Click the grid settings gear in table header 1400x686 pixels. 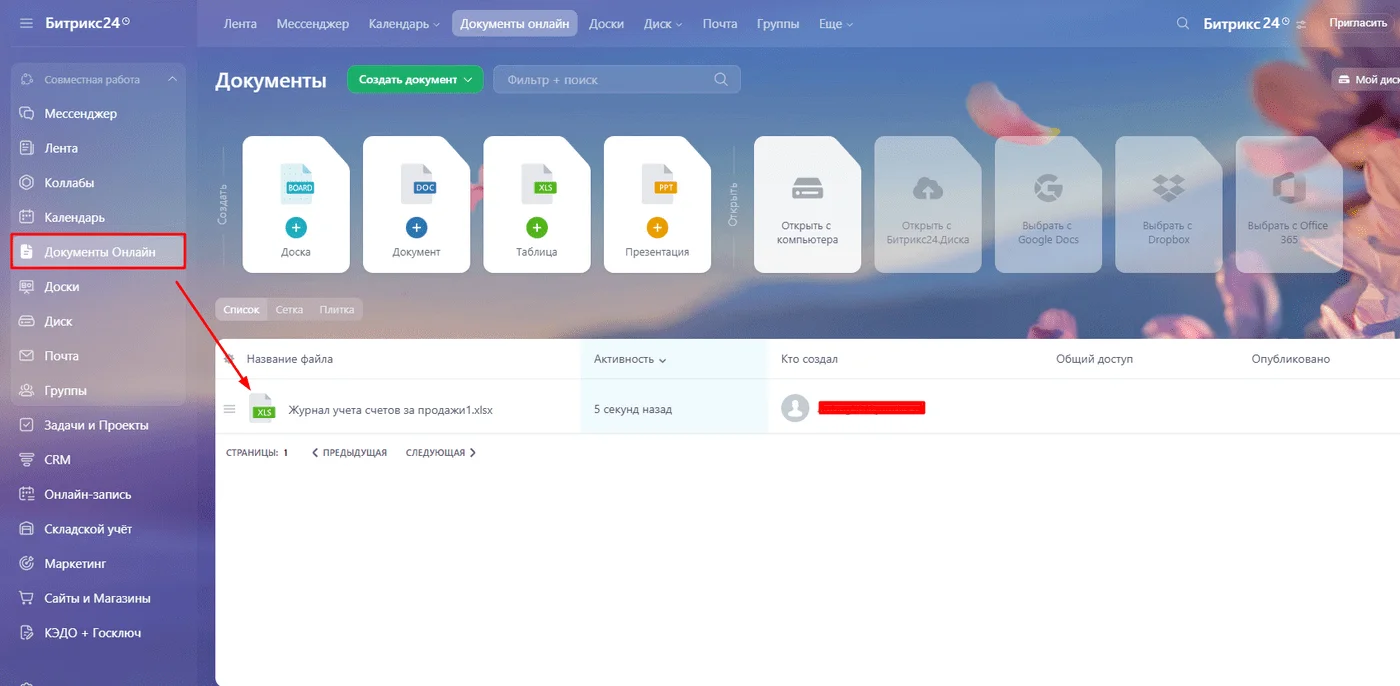tap(229, 359)
